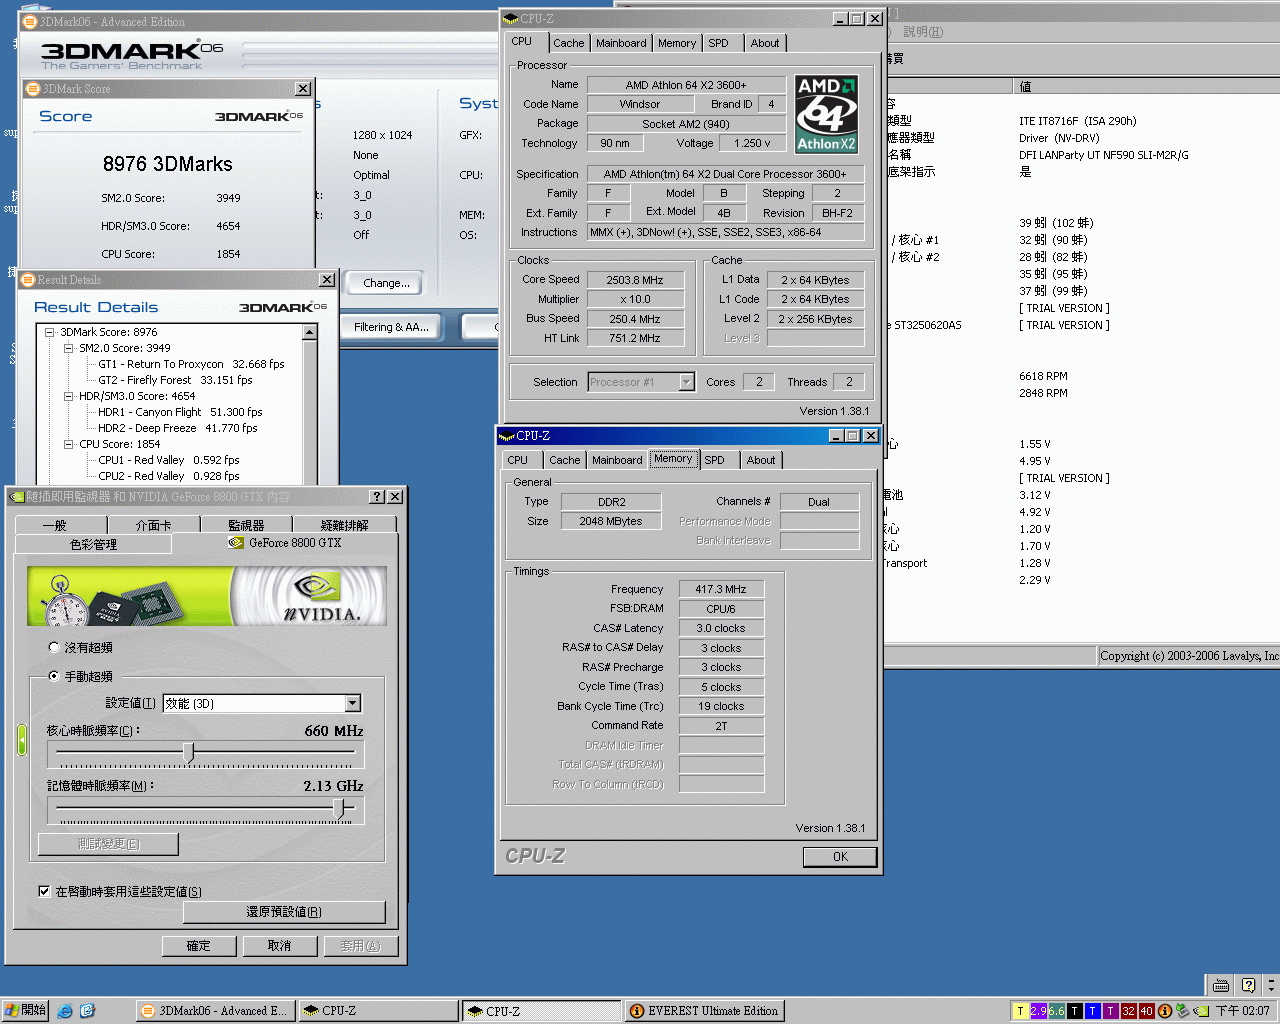Click the memory Frequency 417.3 MHz value
This screenshot has height=1024, width=1280.
(721, 589)
